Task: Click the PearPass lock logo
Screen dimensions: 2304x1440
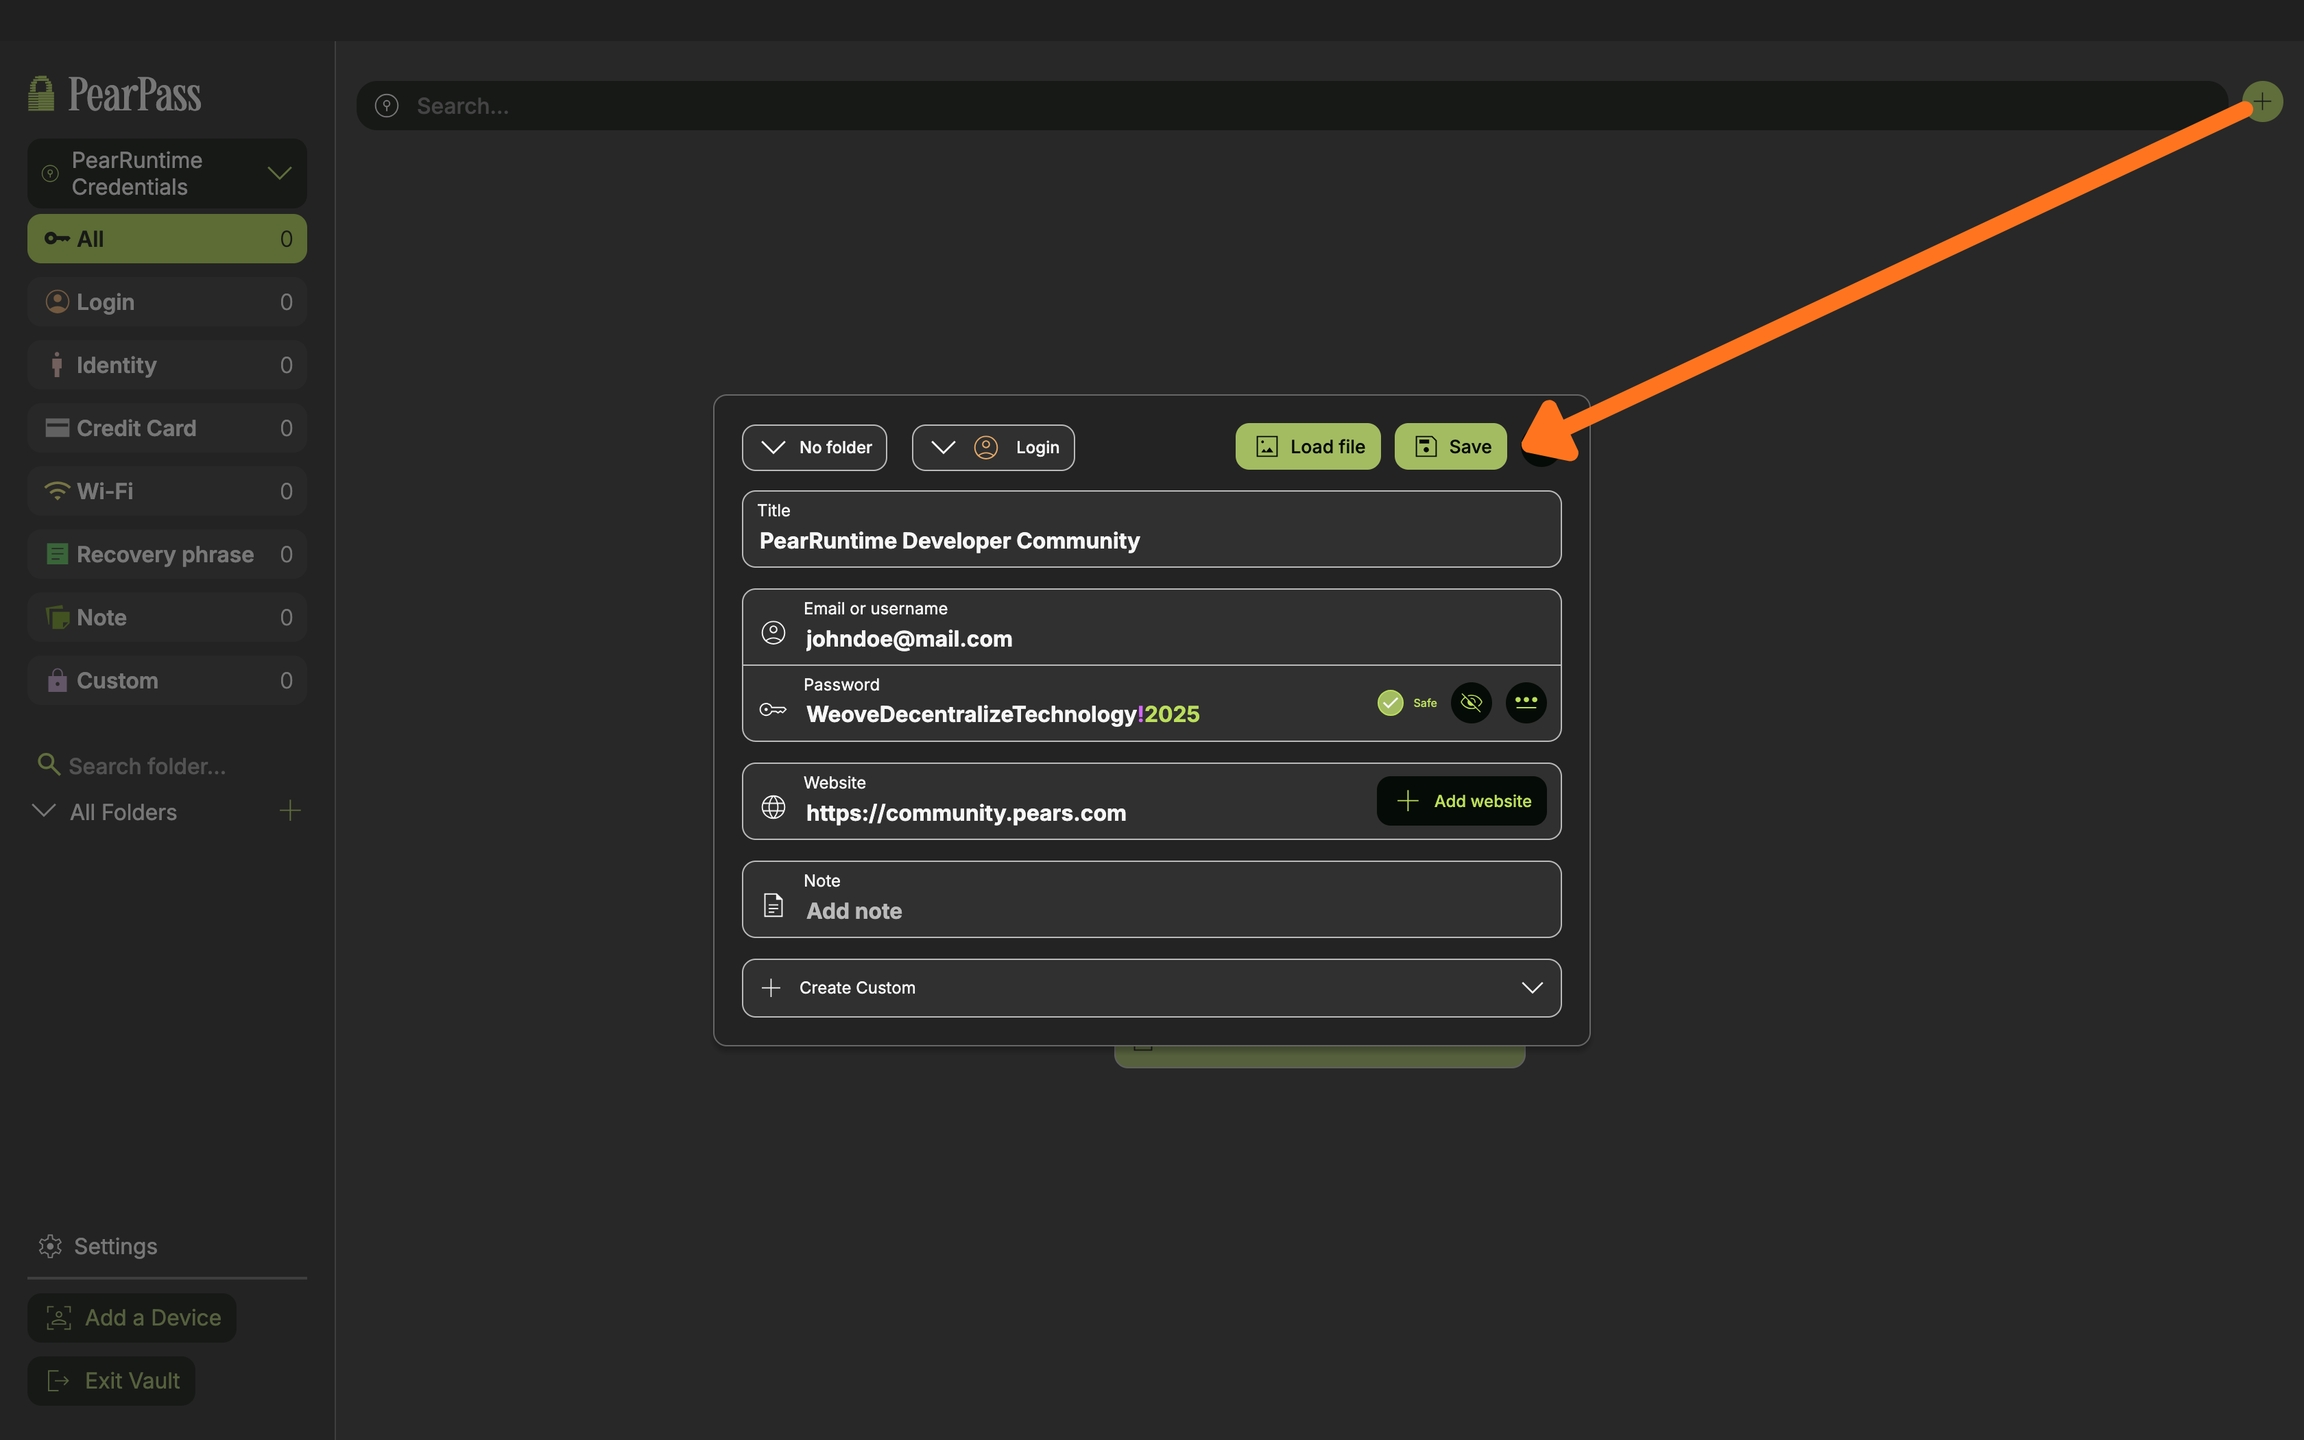Action: pos(41,94)
